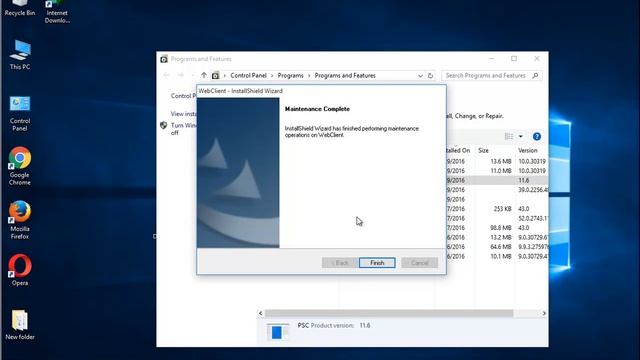Click the Cancel button in the wizard
Image resolution: width=640 pixels, height=360 pixels.
click(x=420, y=263)
